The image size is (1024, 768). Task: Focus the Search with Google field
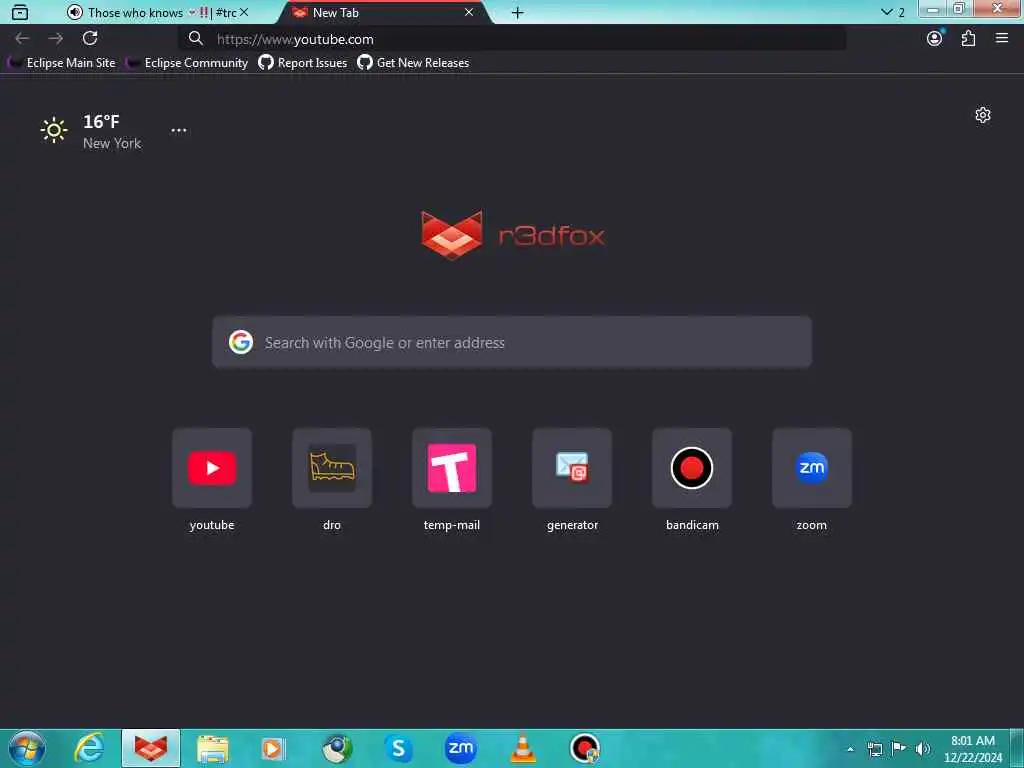tap(512, 342)
